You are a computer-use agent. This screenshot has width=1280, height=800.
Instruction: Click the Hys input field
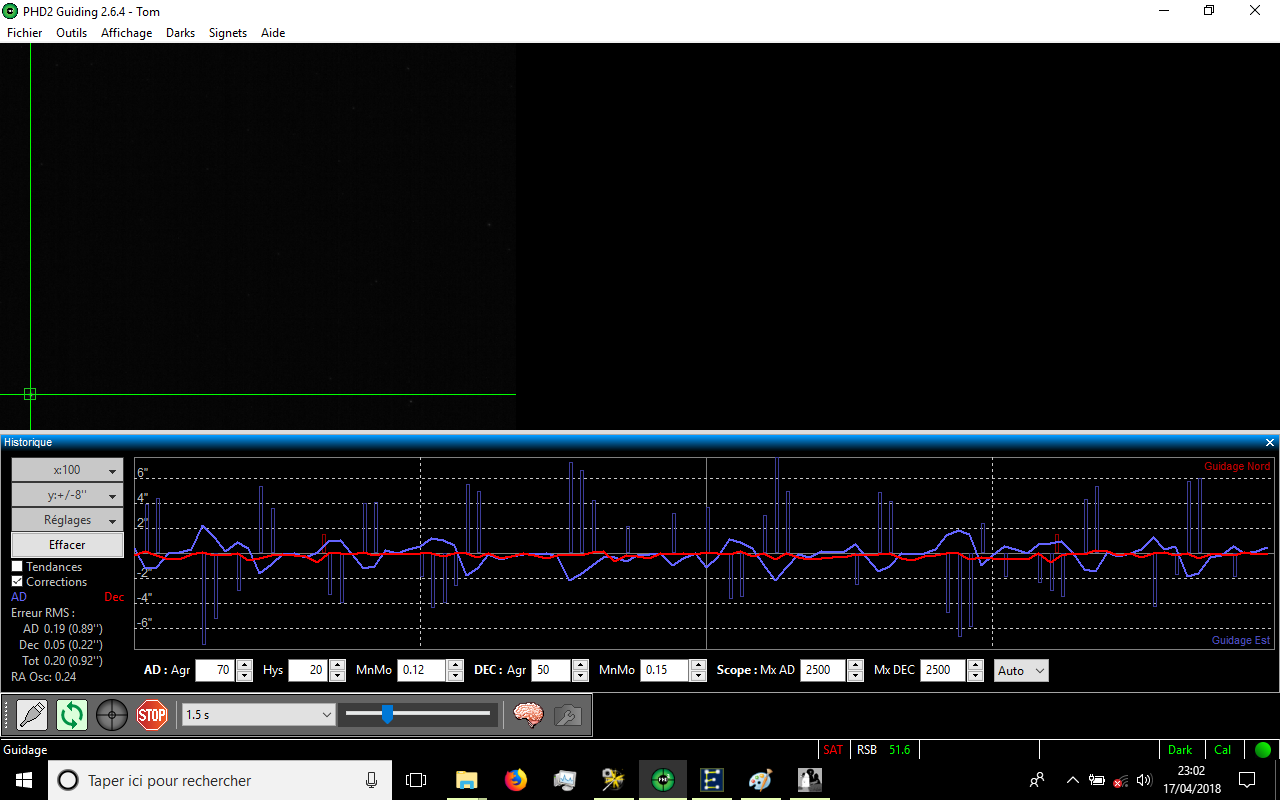click(x=308, y=670)
